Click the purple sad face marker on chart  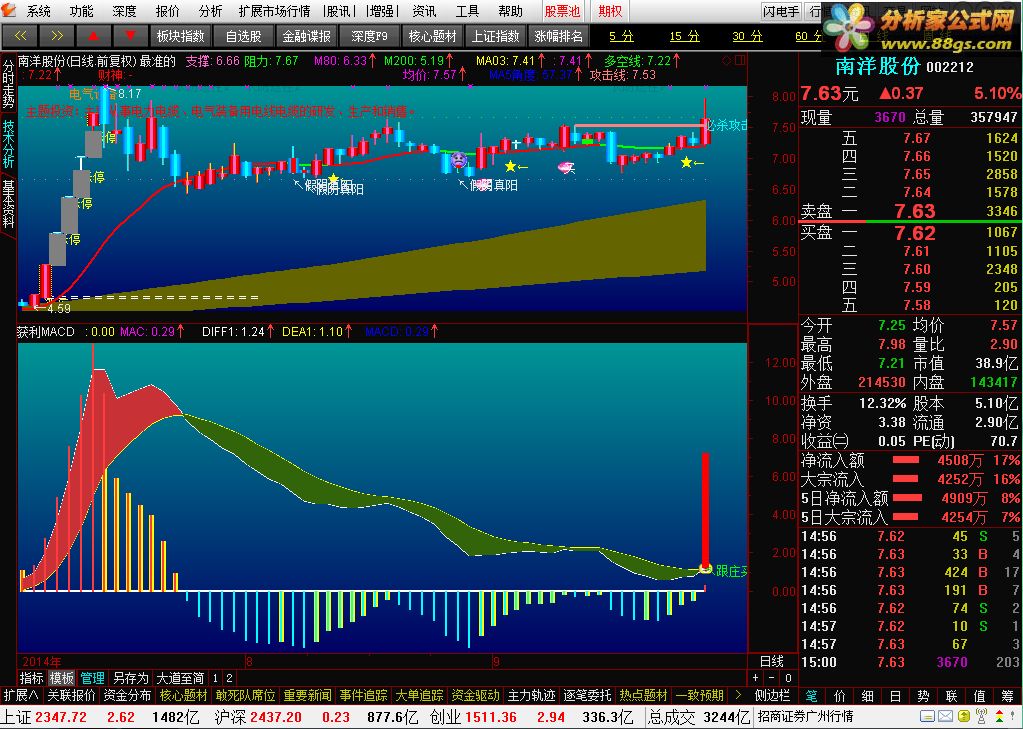459,159
